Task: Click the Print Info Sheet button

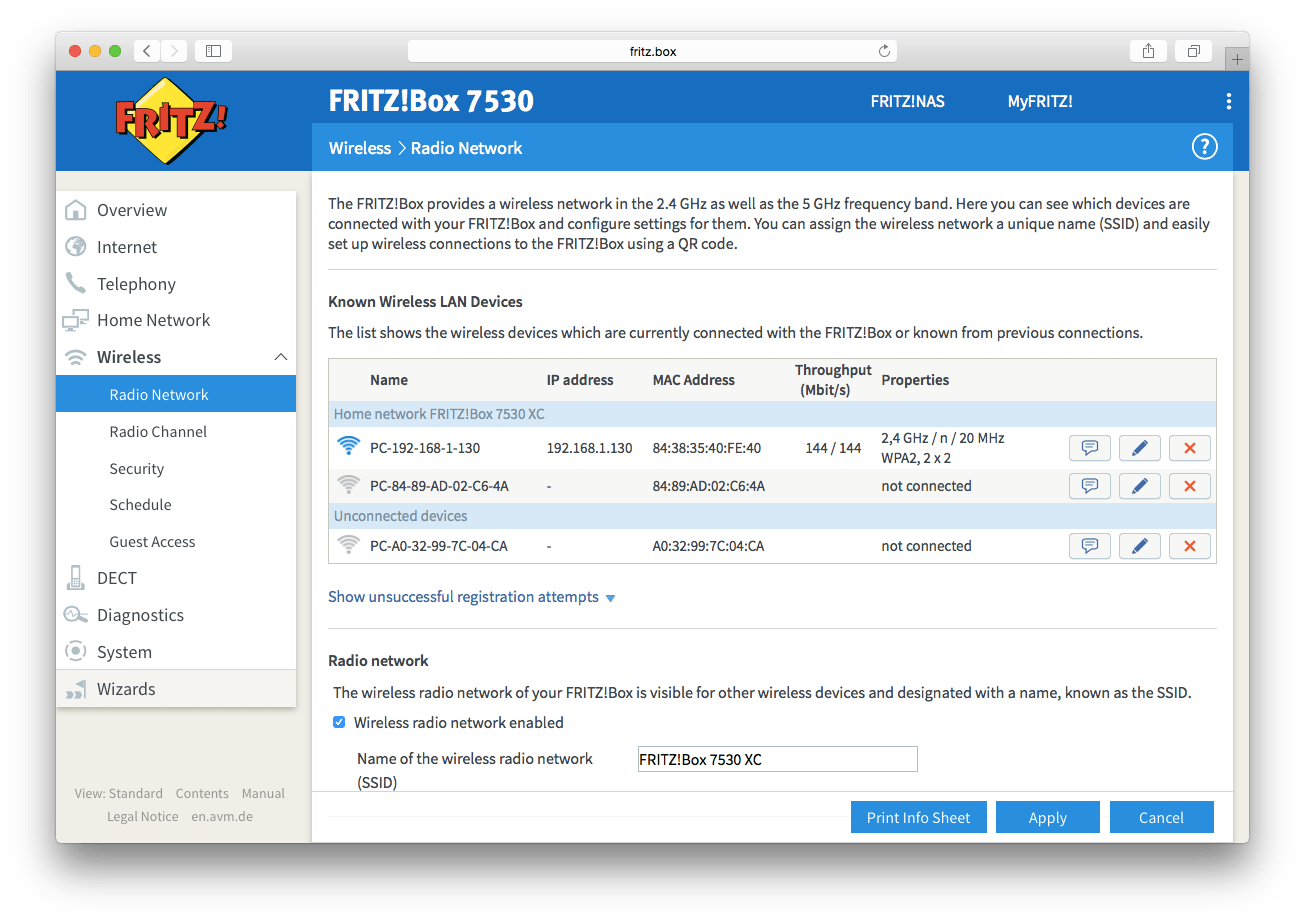Action: click(x=918, y=817)
